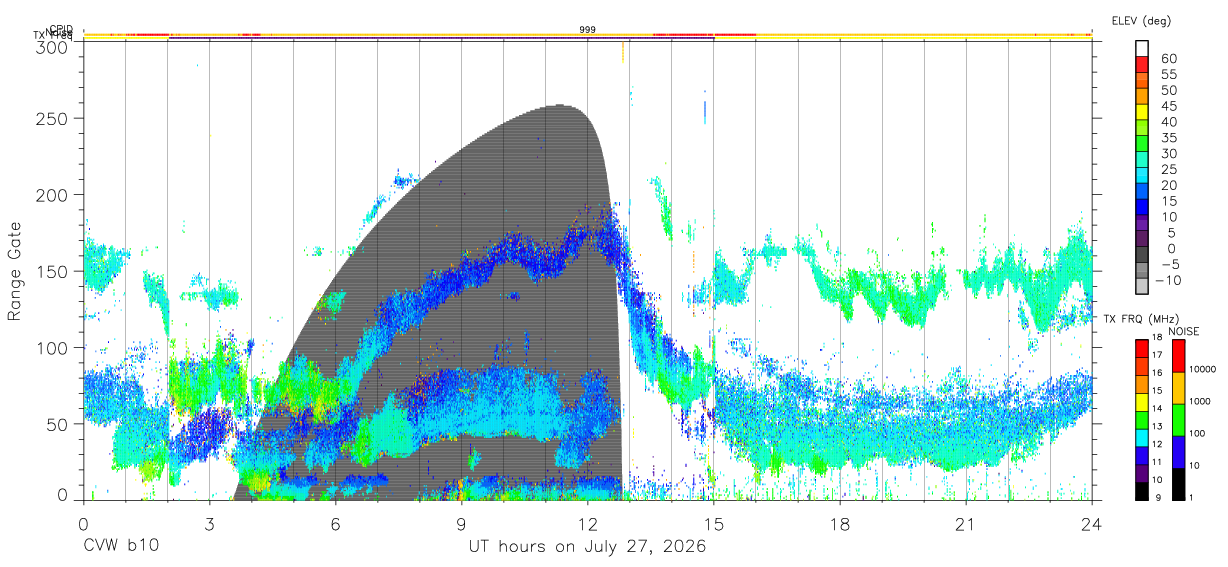Click the 12 hour tick on the UT axis
The width and height of the screenshot is (1228, 567).
(x=588, y=524)
